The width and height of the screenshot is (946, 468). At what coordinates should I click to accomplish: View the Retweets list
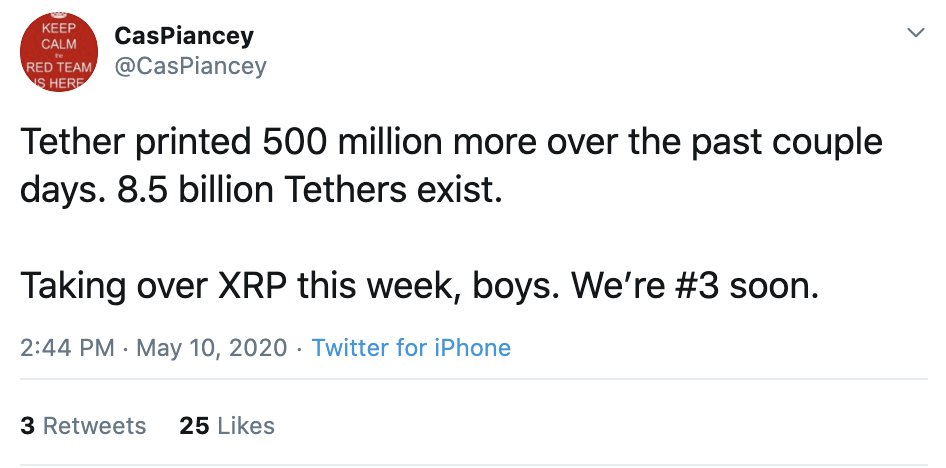[x=94, y=426]
